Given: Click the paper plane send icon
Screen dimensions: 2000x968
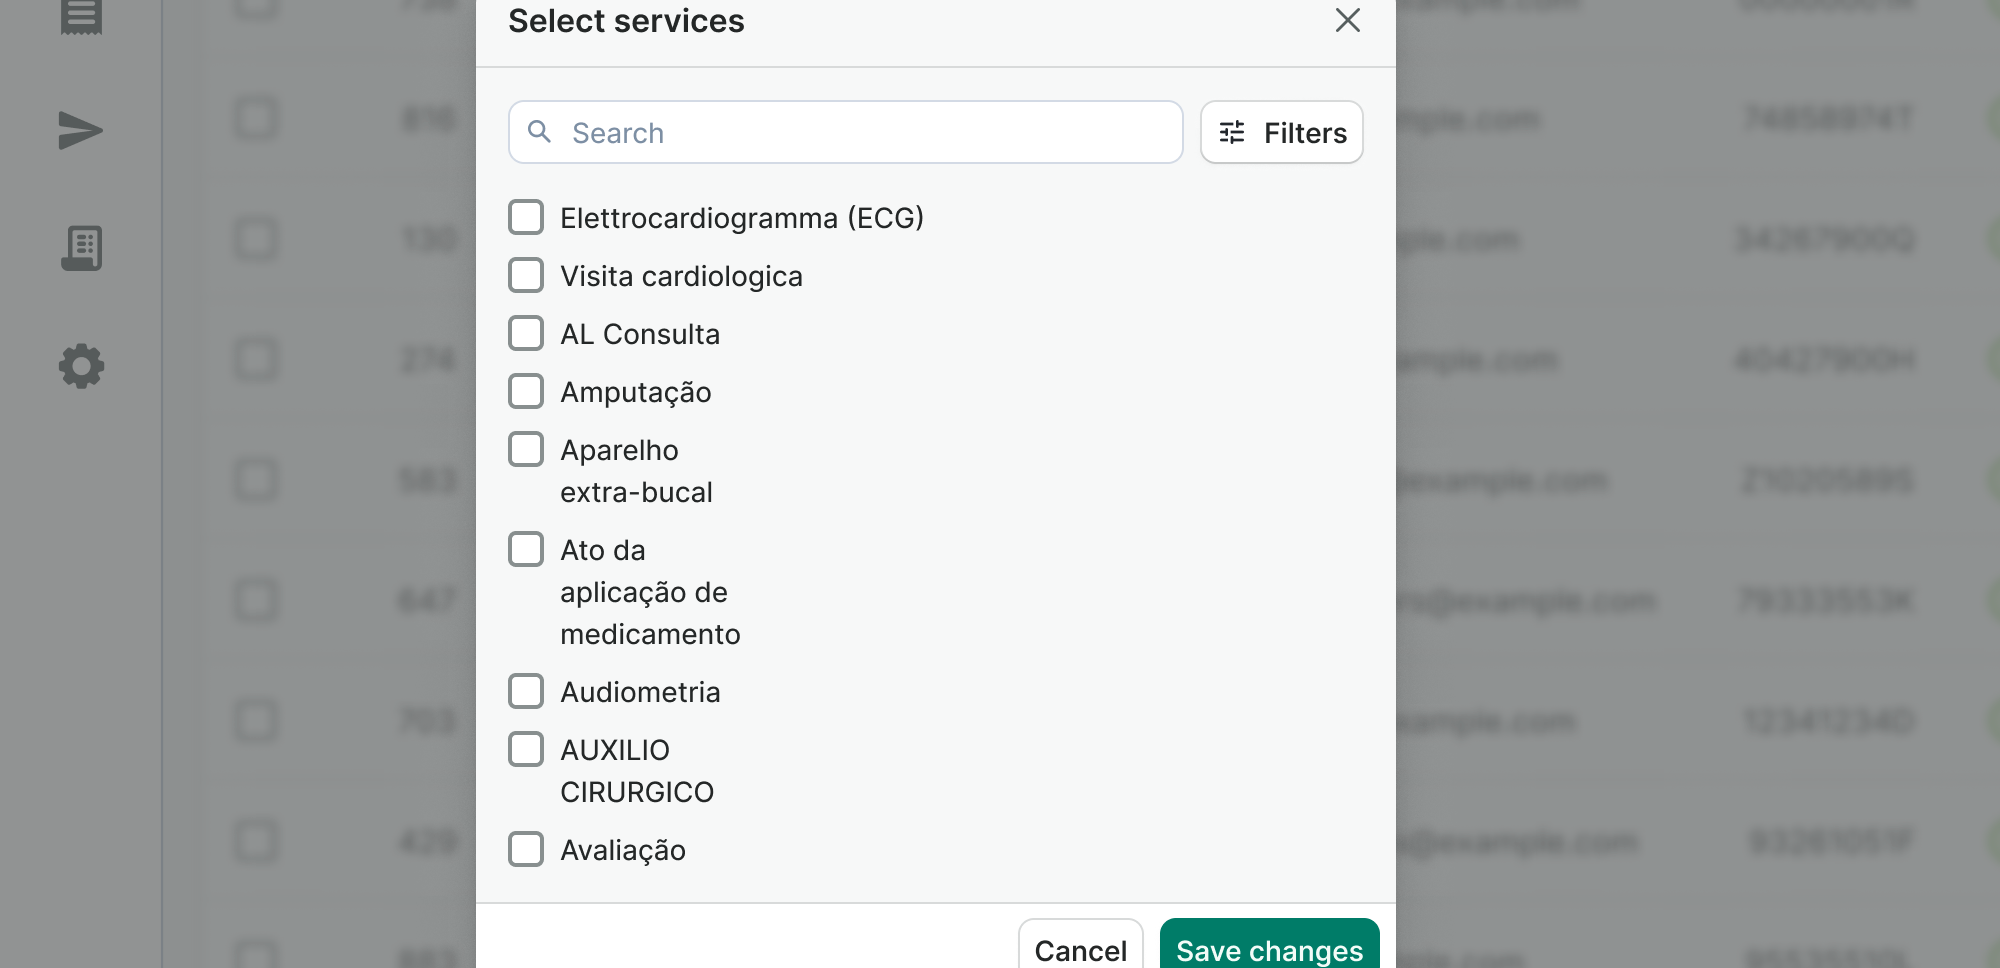Looking at the screenshot, I should click(81, 131).
